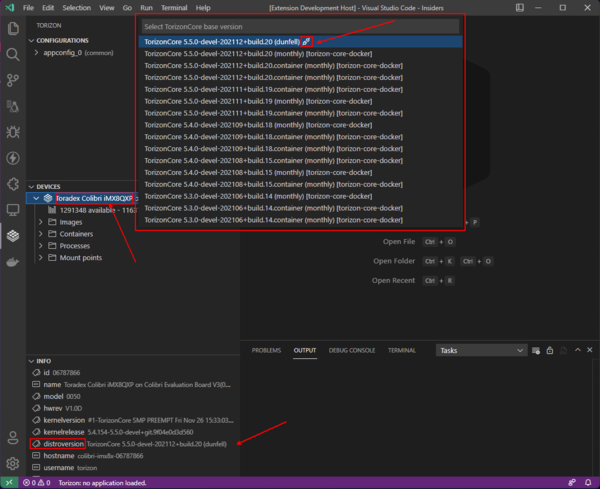Collapse the CONFIGURATIONS section
600x489 pixels.
point(31,41)
